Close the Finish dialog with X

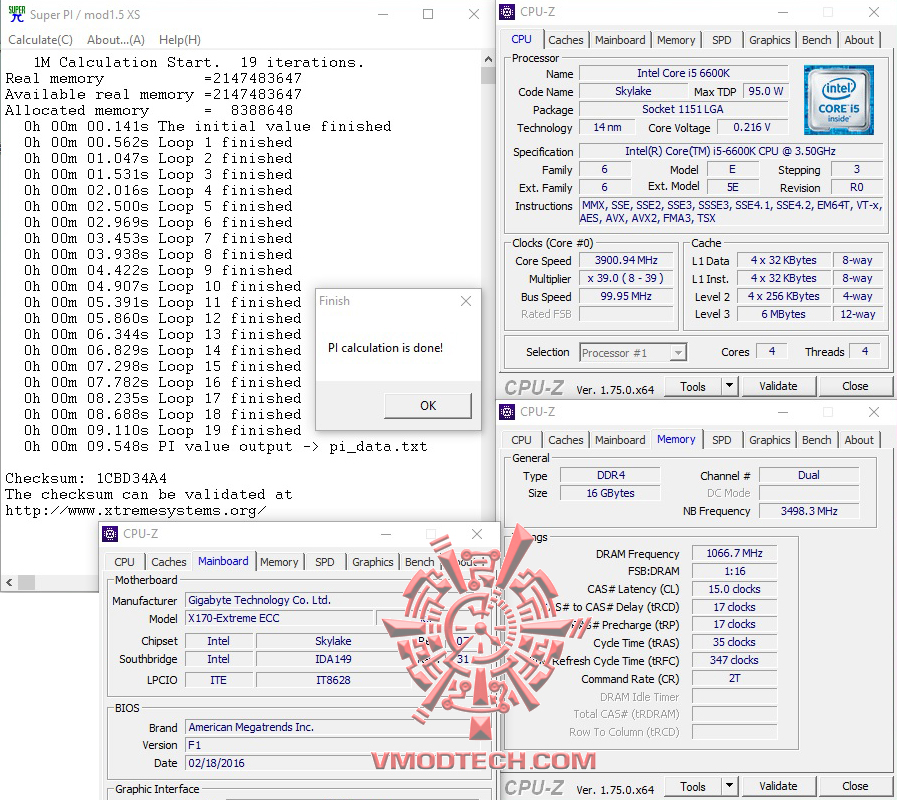click(466, 301)
